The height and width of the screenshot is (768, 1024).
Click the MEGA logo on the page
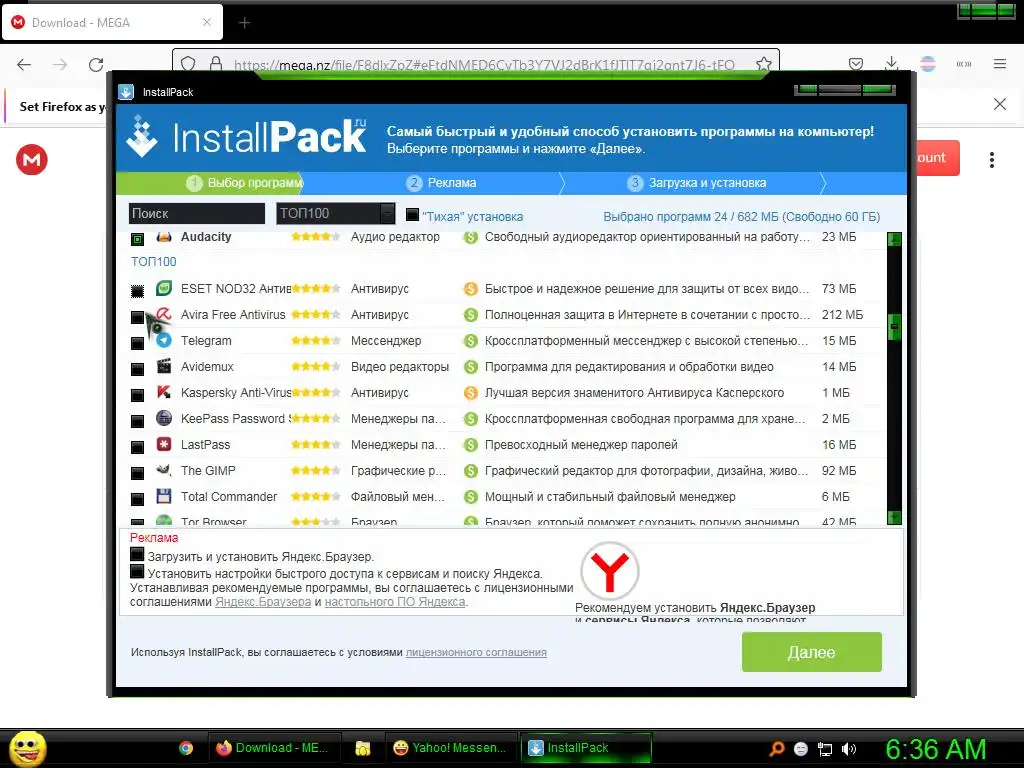tap(32, 159)
